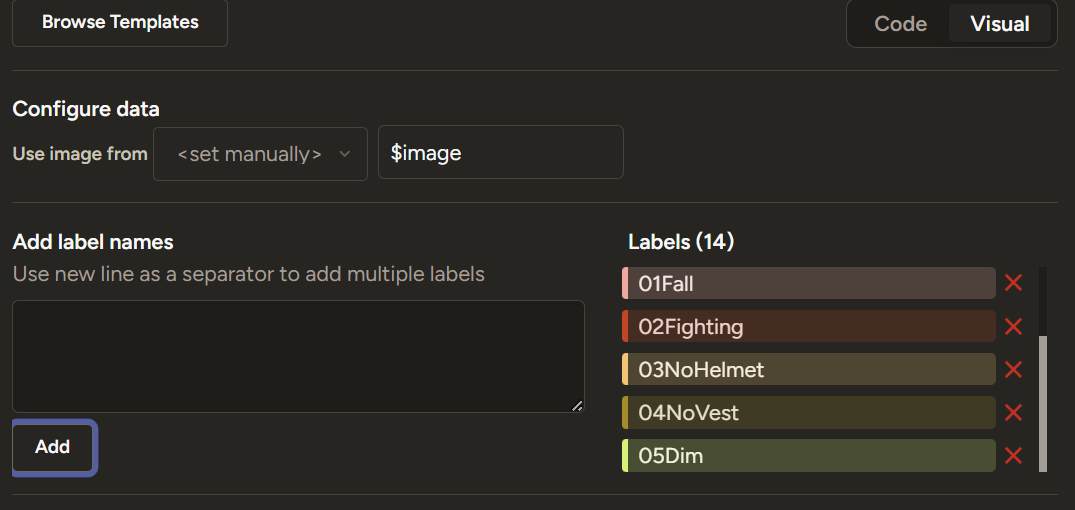
Task: Switch to the Visual view
Action: [999, 24]
